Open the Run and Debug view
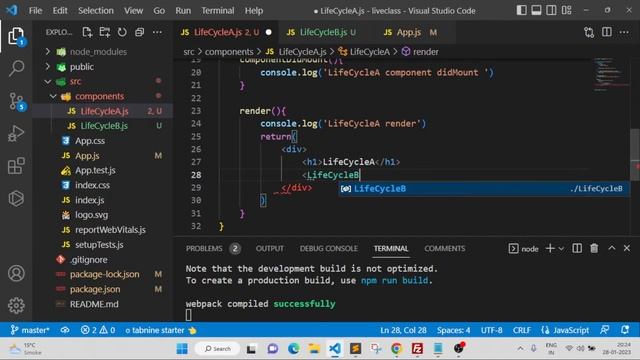The width and height of the screenshot is (640, 360). tap(16, 133)
